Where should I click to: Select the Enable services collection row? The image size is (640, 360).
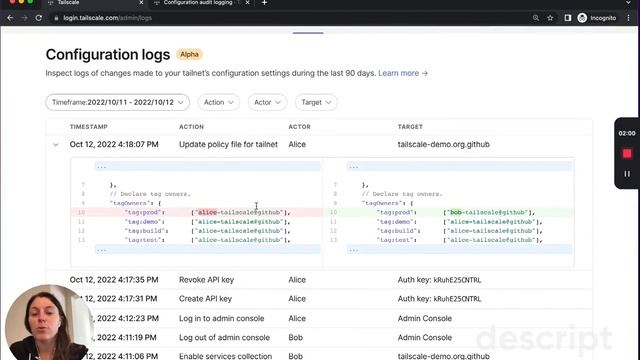coord(319,354)
